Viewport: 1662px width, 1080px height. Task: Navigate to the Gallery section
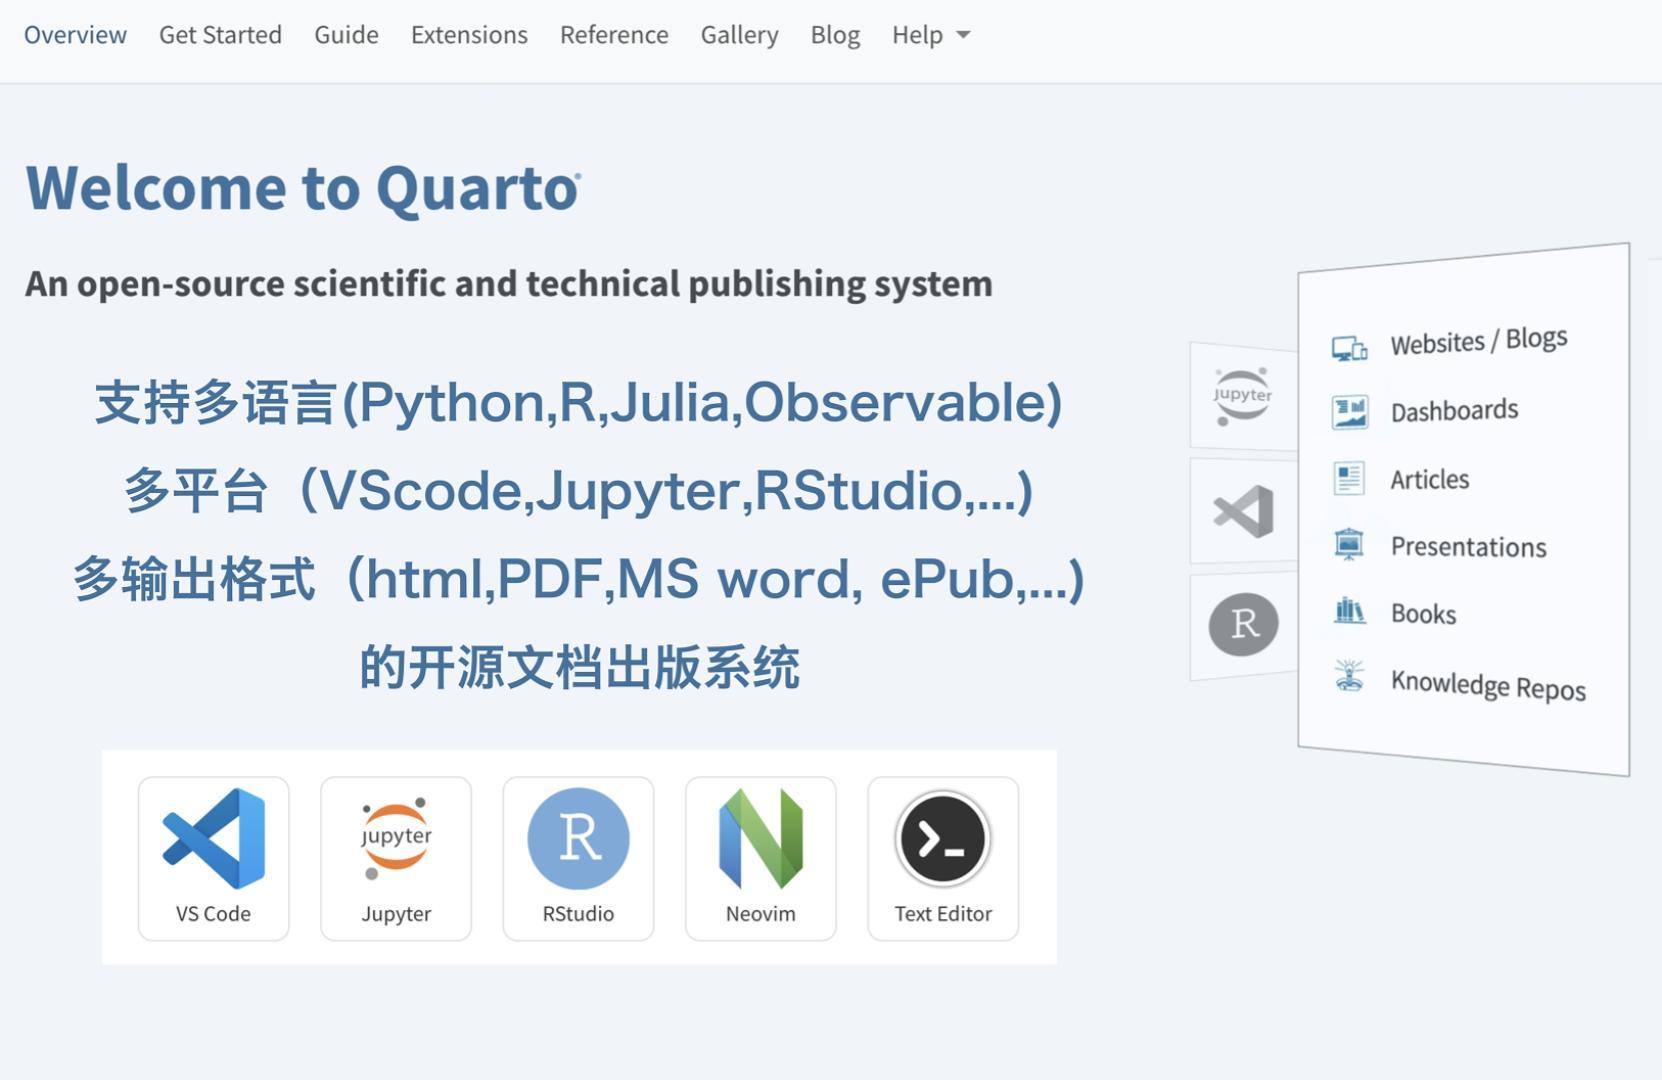(x=739, y=35)
